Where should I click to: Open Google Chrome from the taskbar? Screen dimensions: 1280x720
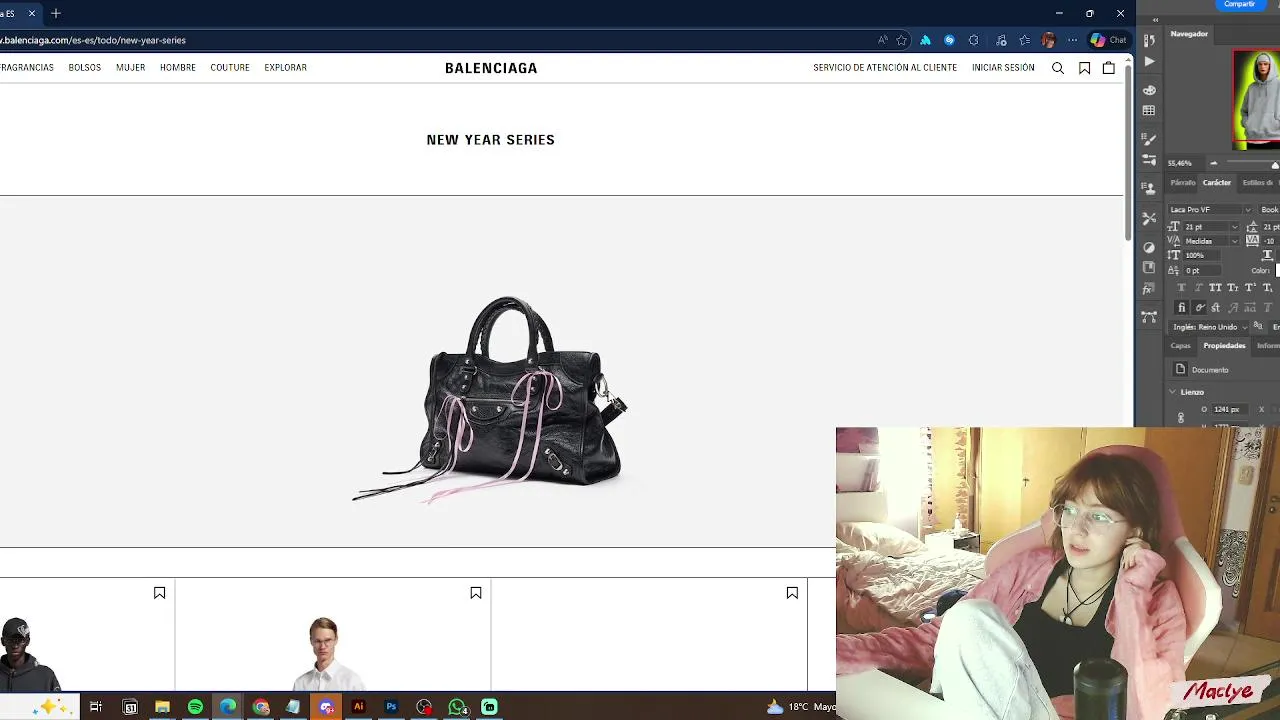[x=261, y=707]
